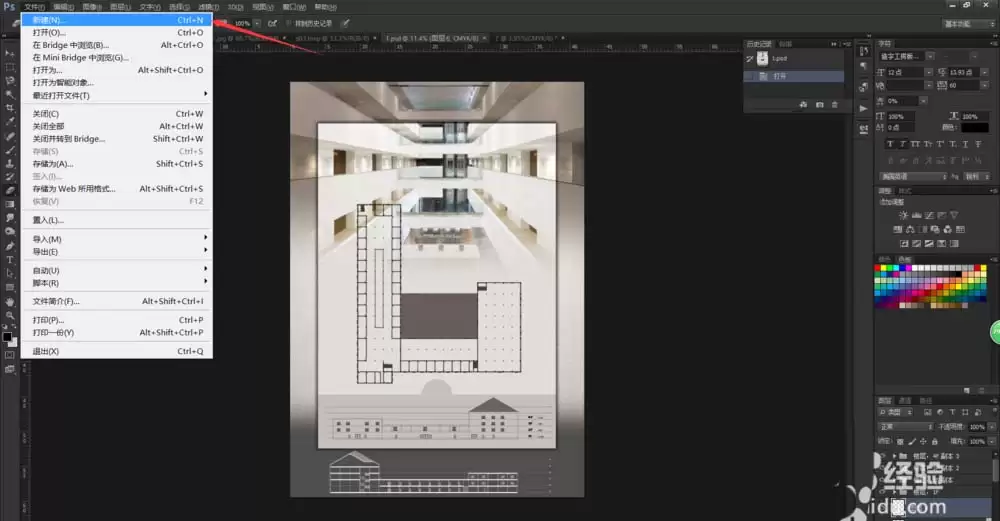
Task: Add Levels adjustment icon
Action: click(x=916, y=216)
